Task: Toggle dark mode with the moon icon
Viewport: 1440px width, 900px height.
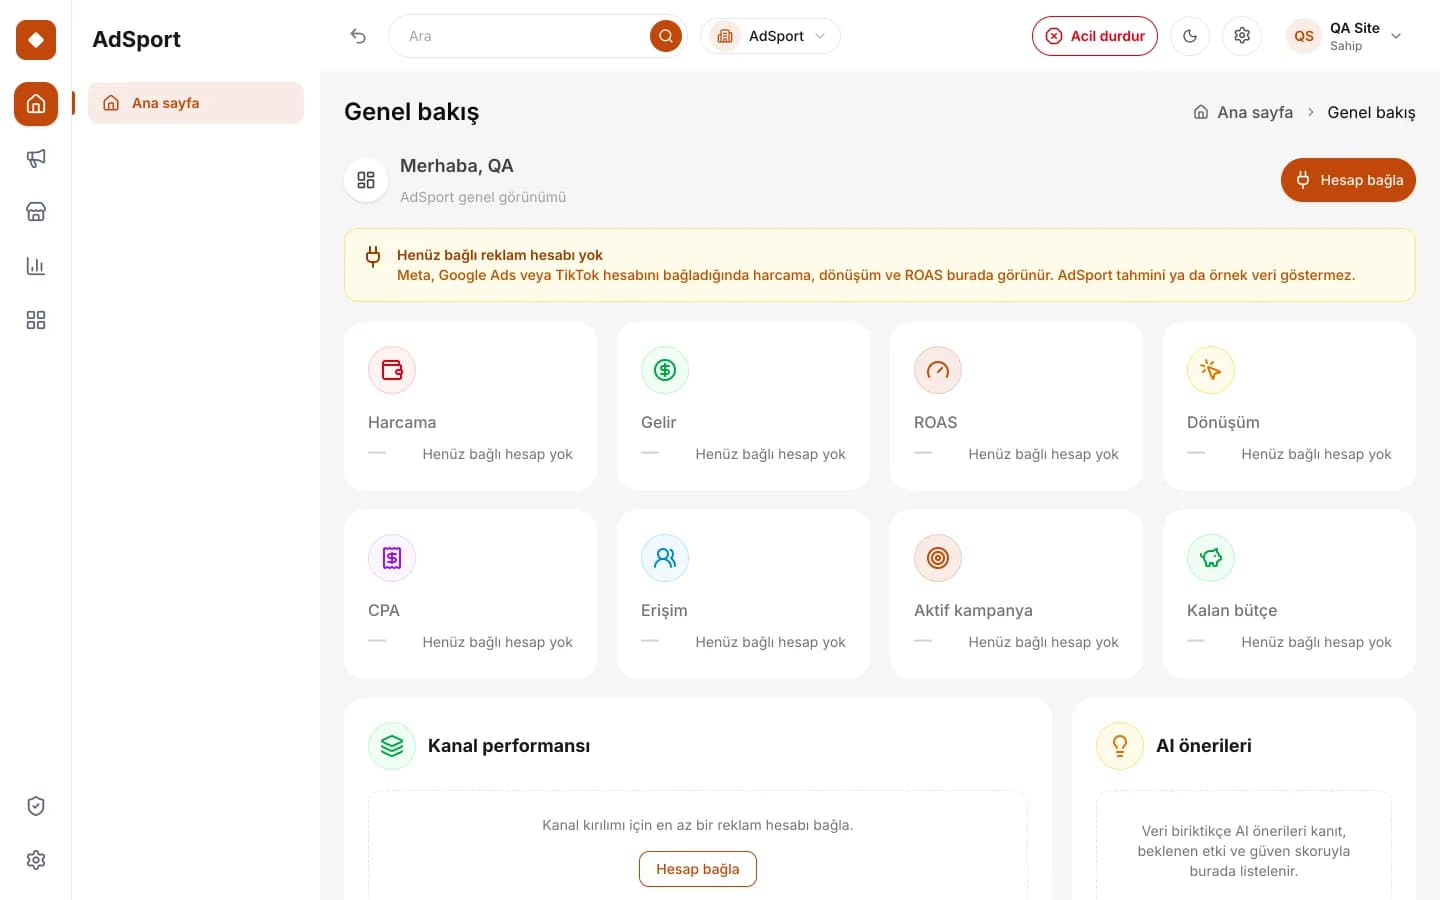Action: click(1190, 36)
